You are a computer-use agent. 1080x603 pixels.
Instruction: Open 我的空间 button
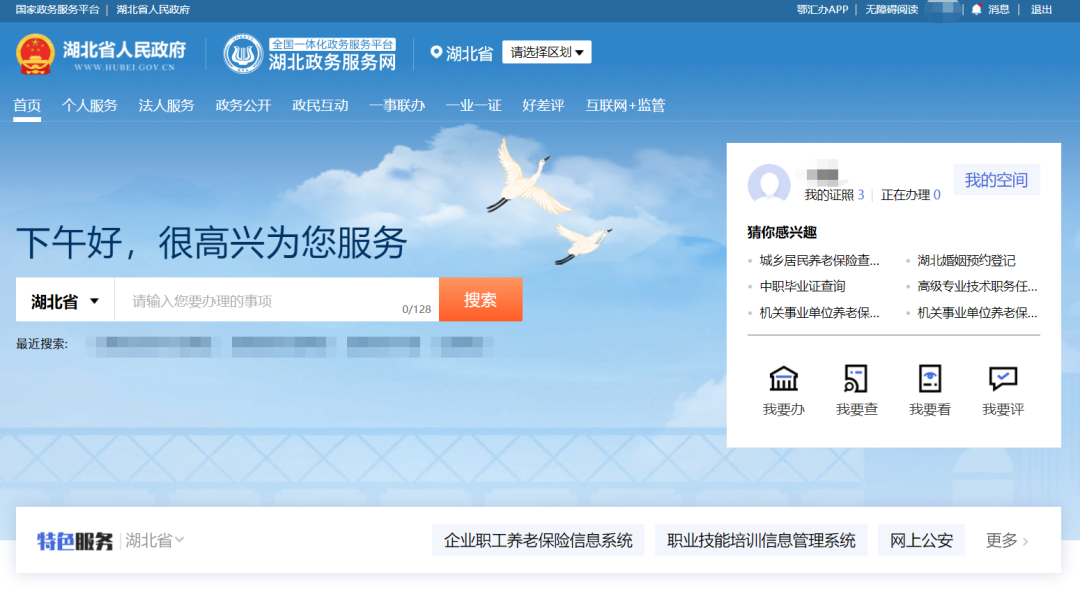coord(996,180)
